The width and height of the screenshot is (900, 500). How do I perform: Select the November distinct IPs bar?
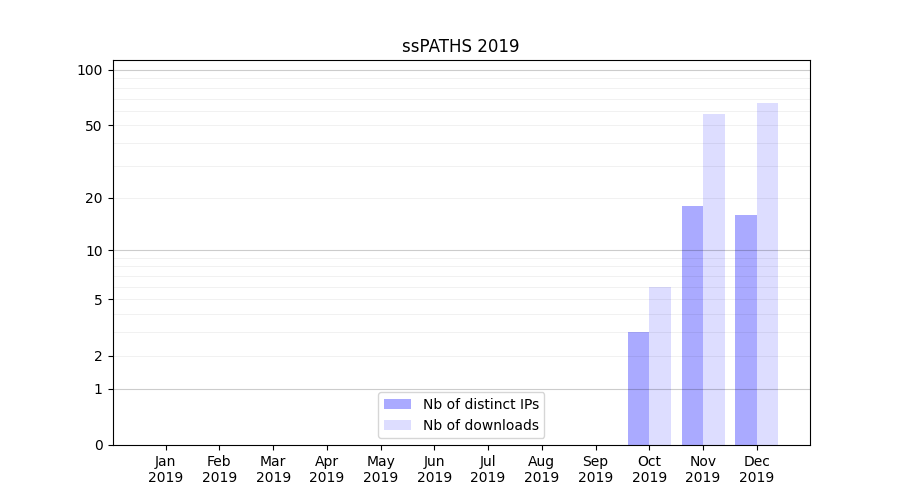point(692,325)
